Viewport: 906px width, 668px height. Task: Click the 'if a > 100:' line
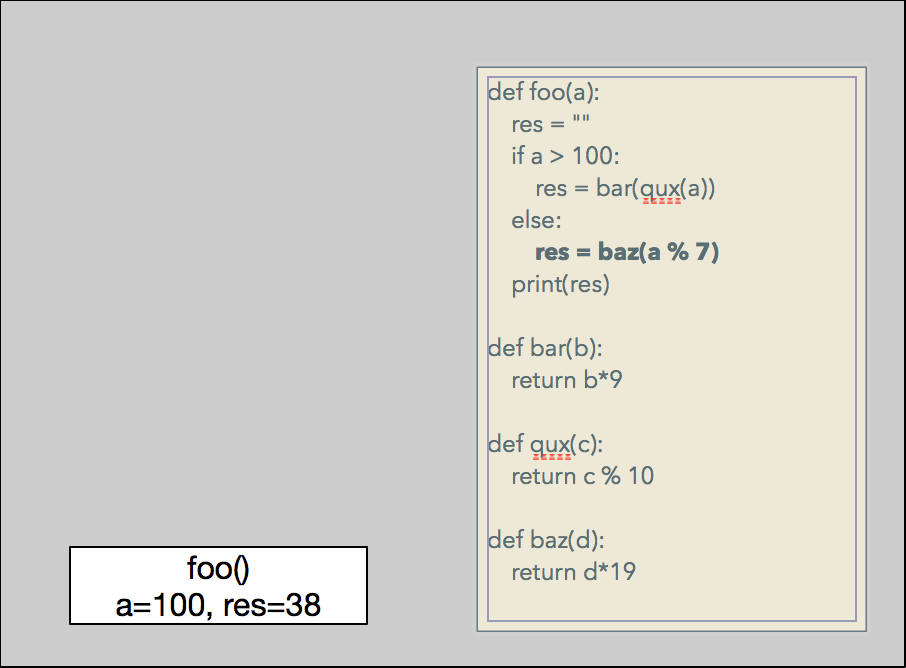tap(565, 157)
